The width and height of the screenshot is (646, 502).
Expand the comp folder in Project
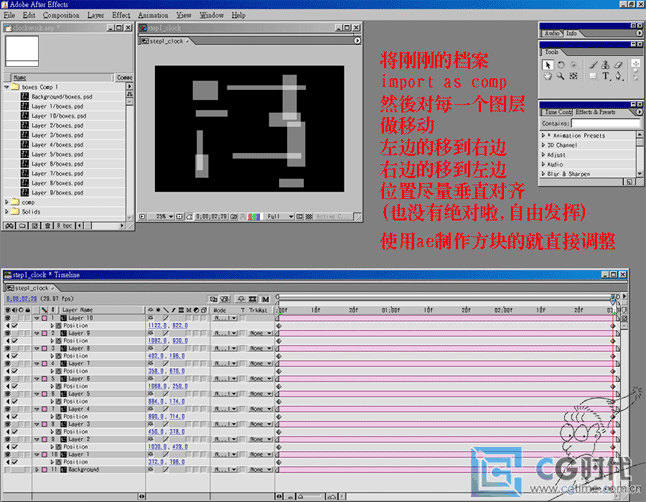pos(7,202)
